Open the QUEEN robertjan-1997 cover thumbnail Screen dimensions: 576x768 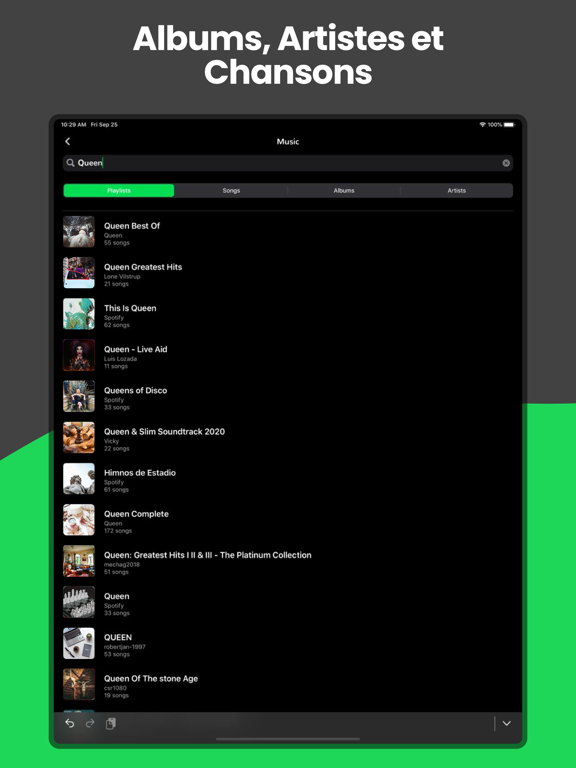click(x=79, y=643)
